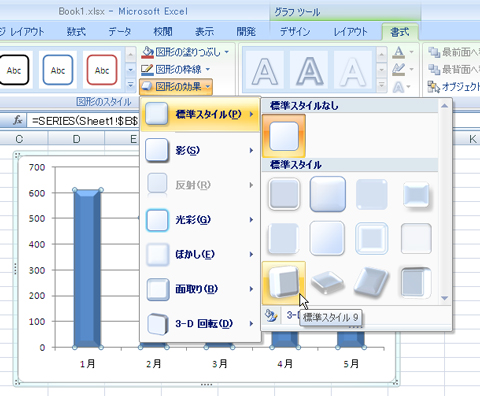The width and height of the screenshot is (480, 396).
Task: Open the 光彩(G) glow submenu
Action: click(200, 220)
